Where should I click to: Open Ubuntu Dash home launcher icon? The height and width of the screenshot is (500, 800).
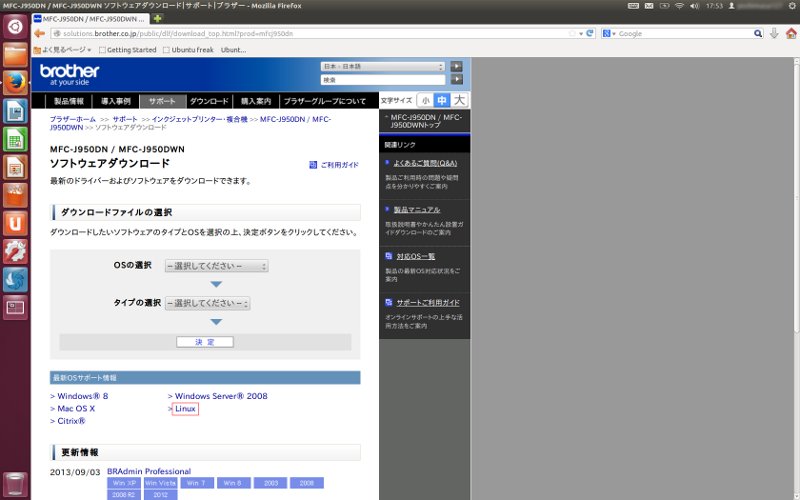(15, 27)
